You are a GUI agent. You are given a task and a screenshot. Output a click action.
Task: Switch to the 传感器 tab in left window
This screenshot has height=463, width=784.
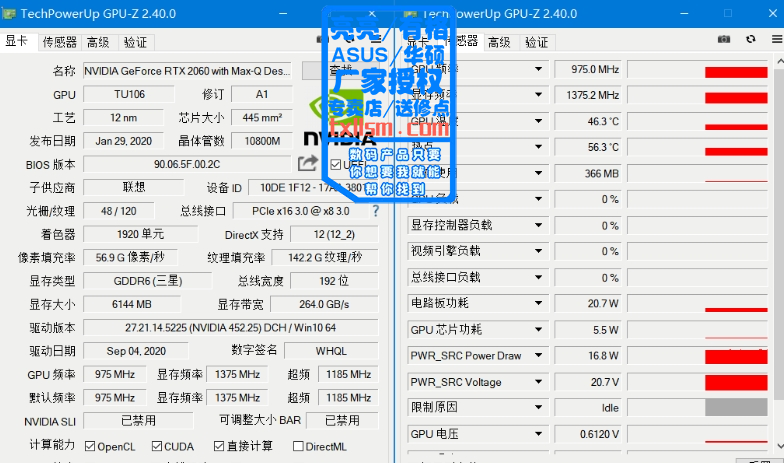point(60,42)
